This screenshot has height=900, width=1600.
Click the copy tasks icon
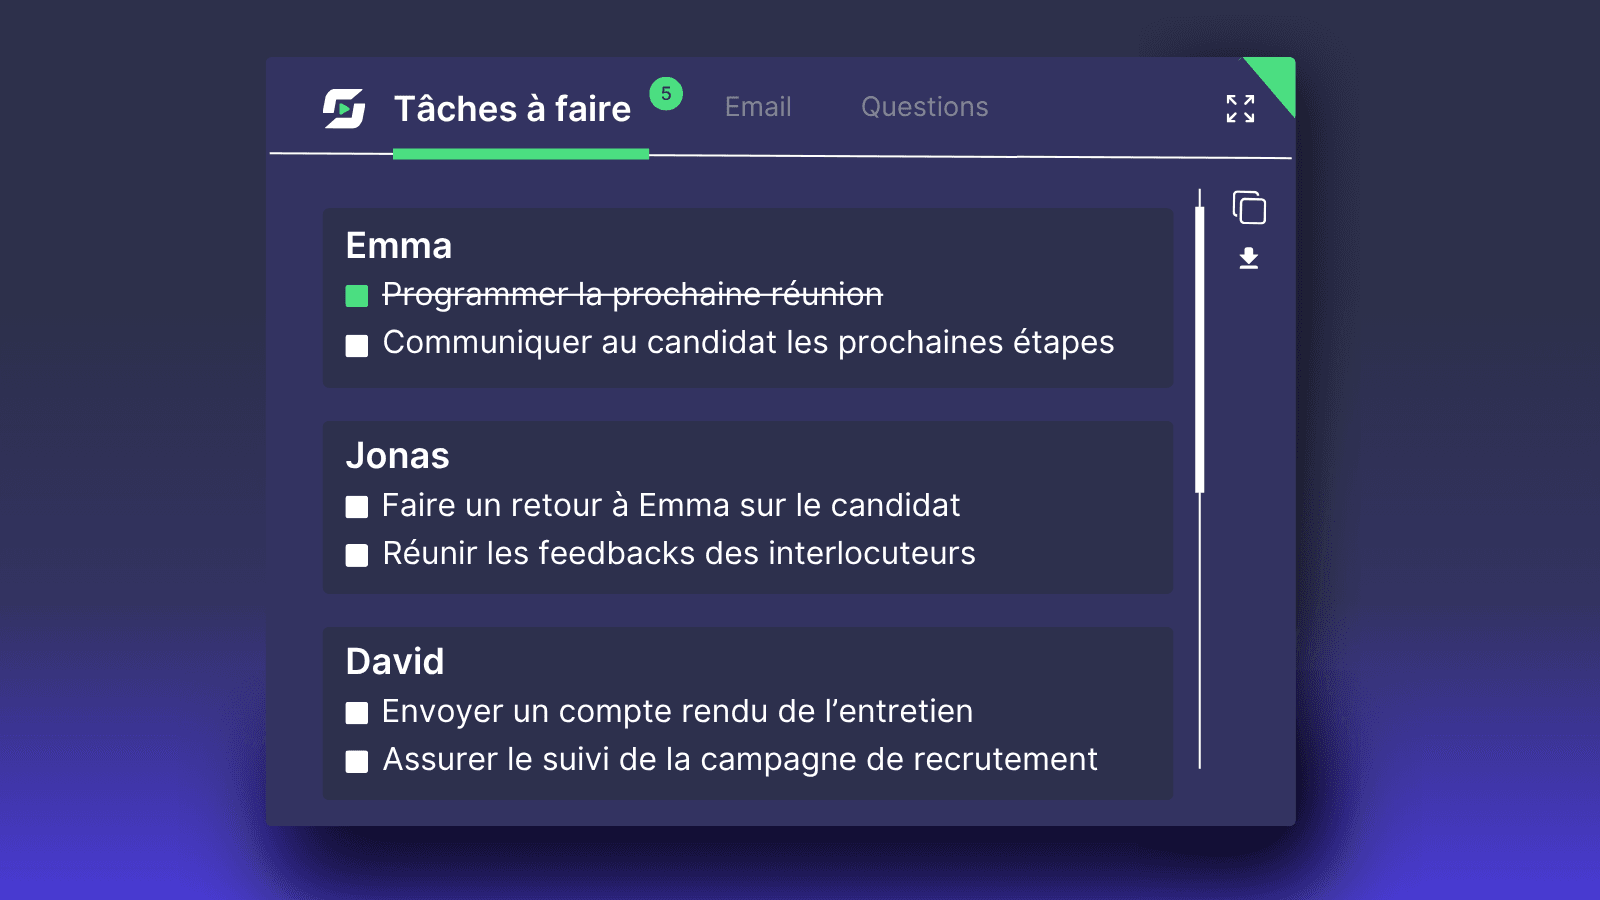coord(1249,208)
